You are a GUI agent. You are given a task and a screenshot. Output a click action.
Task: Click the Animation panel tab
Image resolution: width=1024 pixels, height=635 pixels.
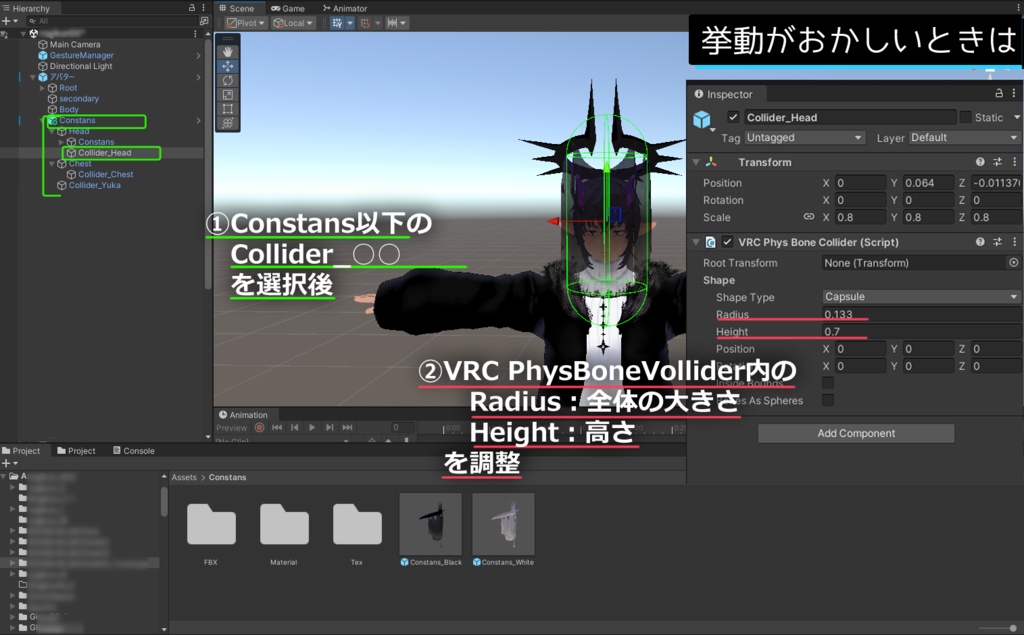[243, 414]
